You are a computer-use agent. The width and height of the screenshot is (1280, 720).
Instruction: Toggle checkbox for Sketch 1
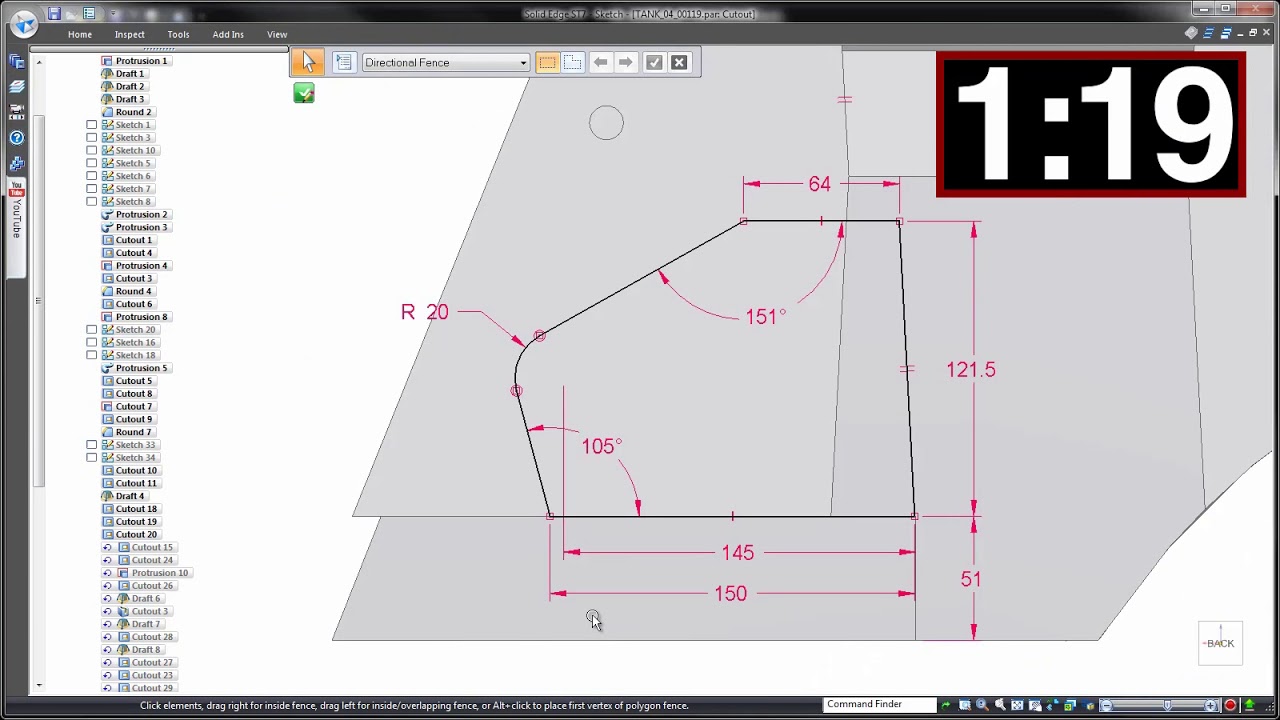pos(92,125)
